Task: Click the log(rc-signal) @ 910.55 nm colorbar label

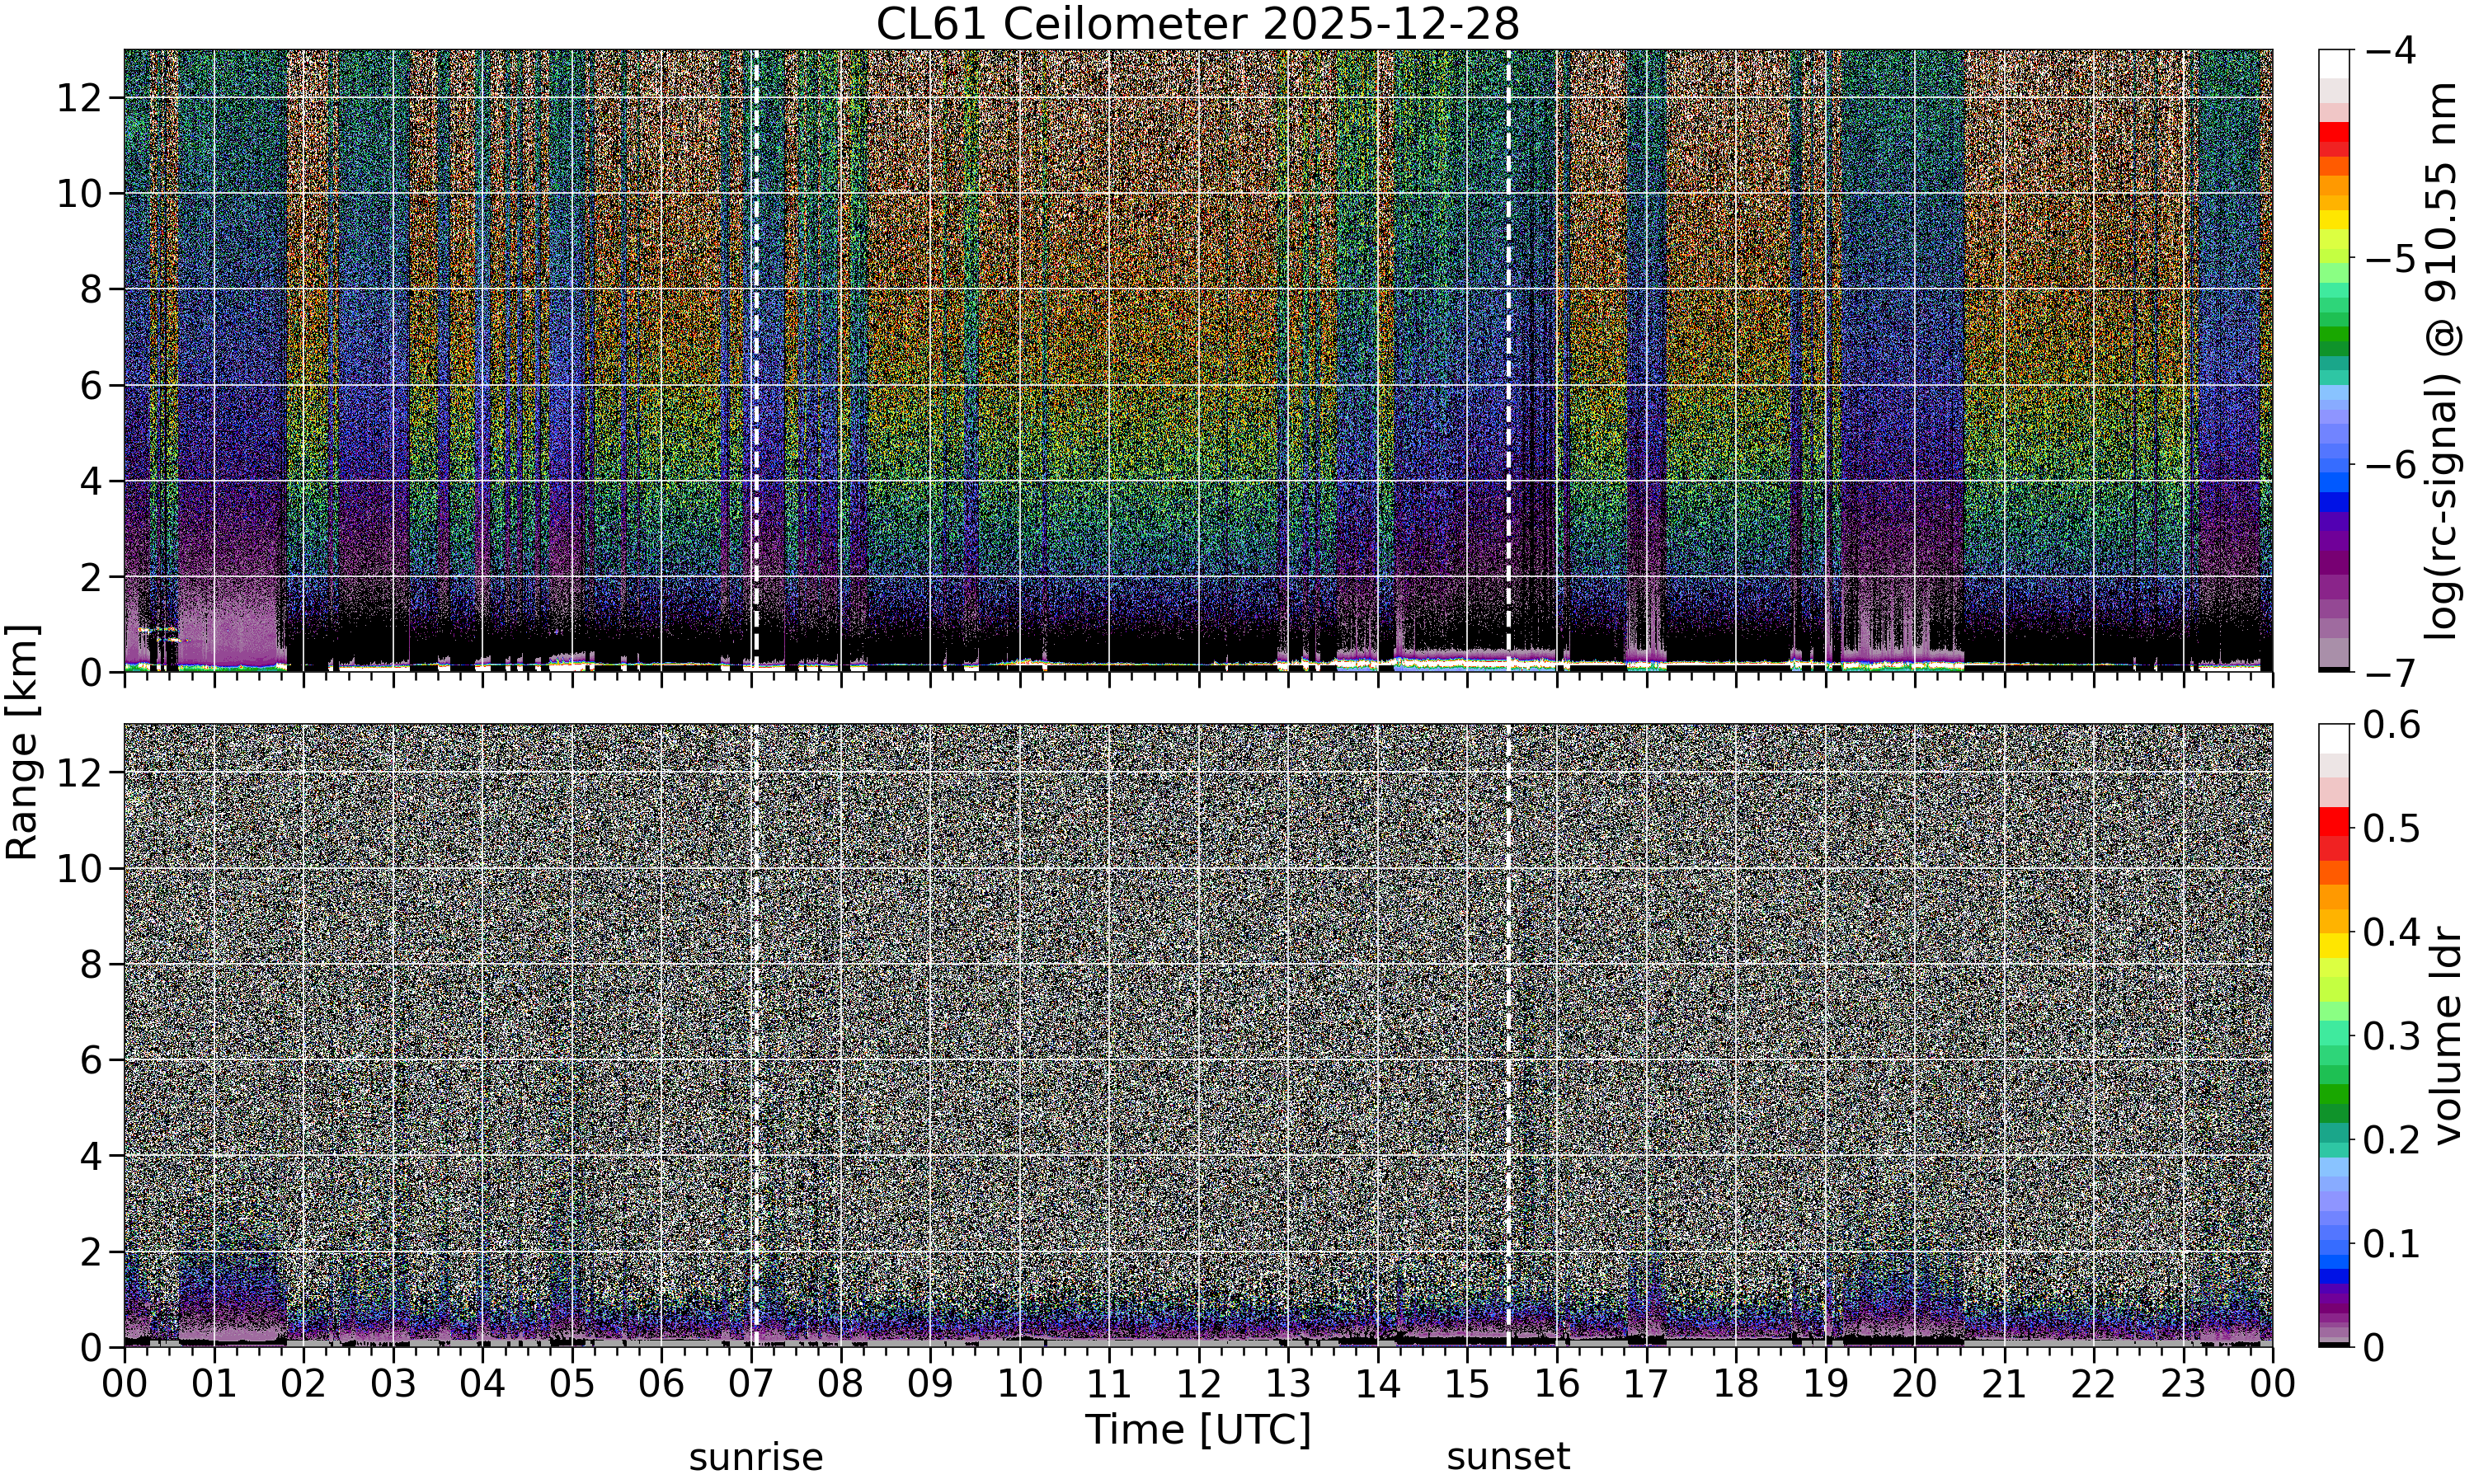Action: click(x=2442, y=361)
